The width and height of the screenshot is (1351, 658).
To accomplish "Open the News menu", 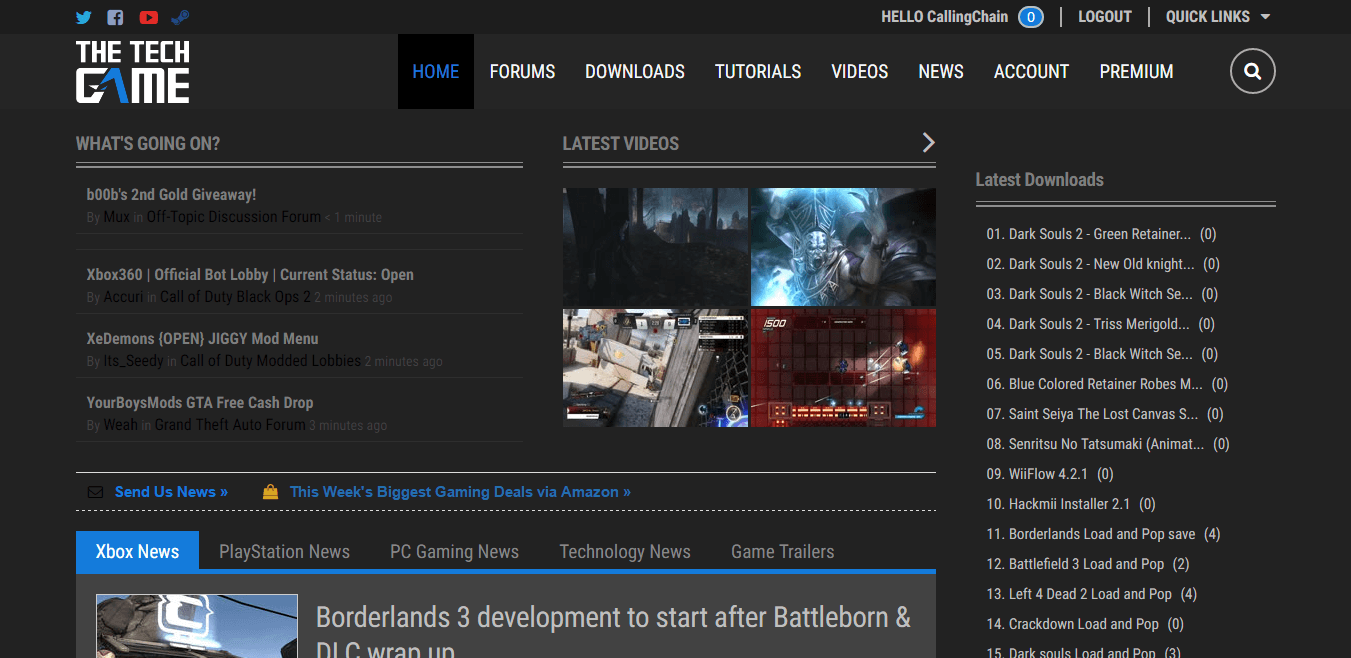I will [x=941, y=72].
